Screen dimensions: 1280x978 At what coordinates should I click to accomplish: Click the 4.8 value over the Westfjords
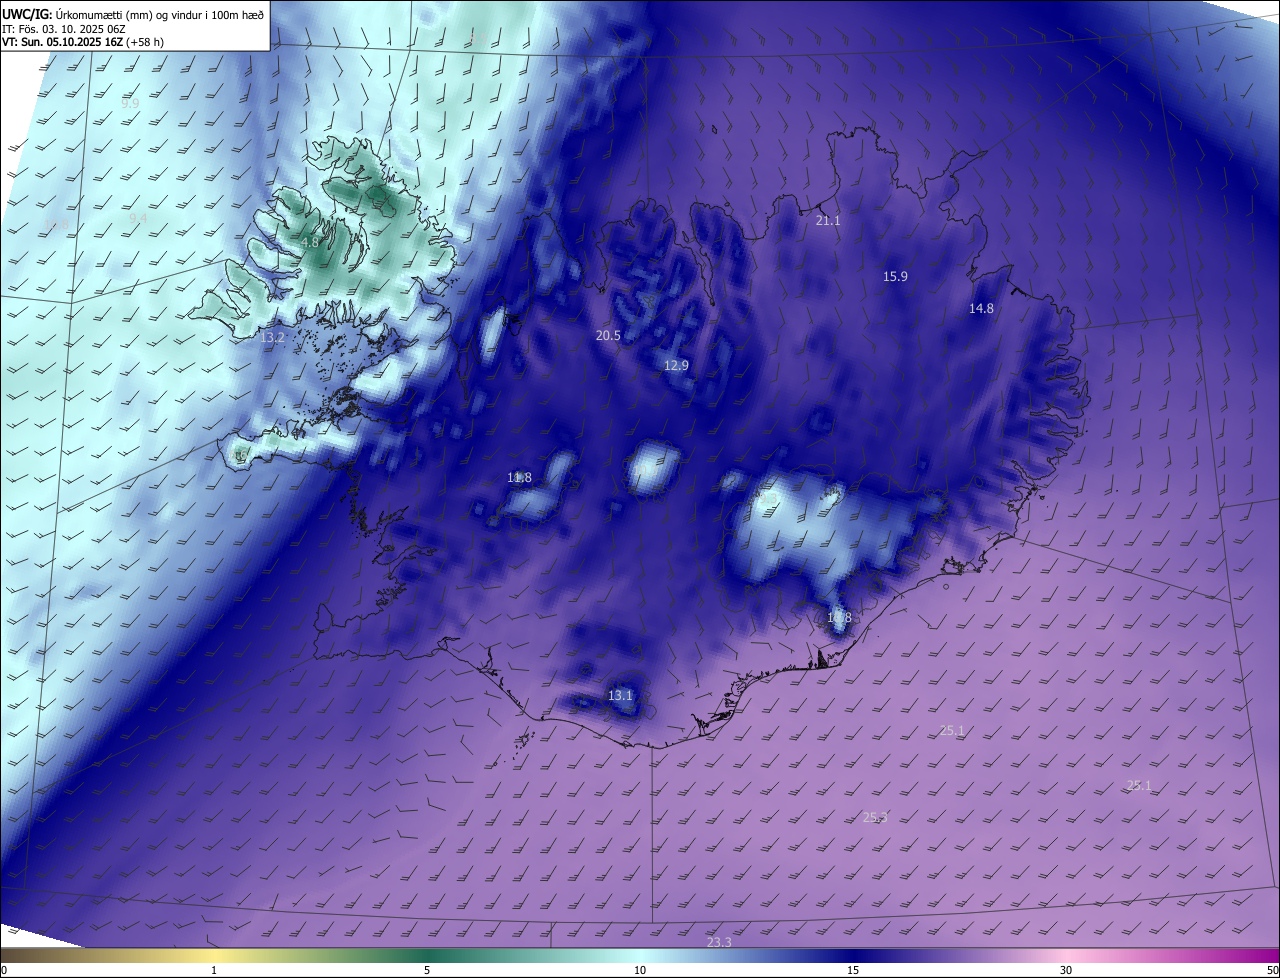point(310,242)
